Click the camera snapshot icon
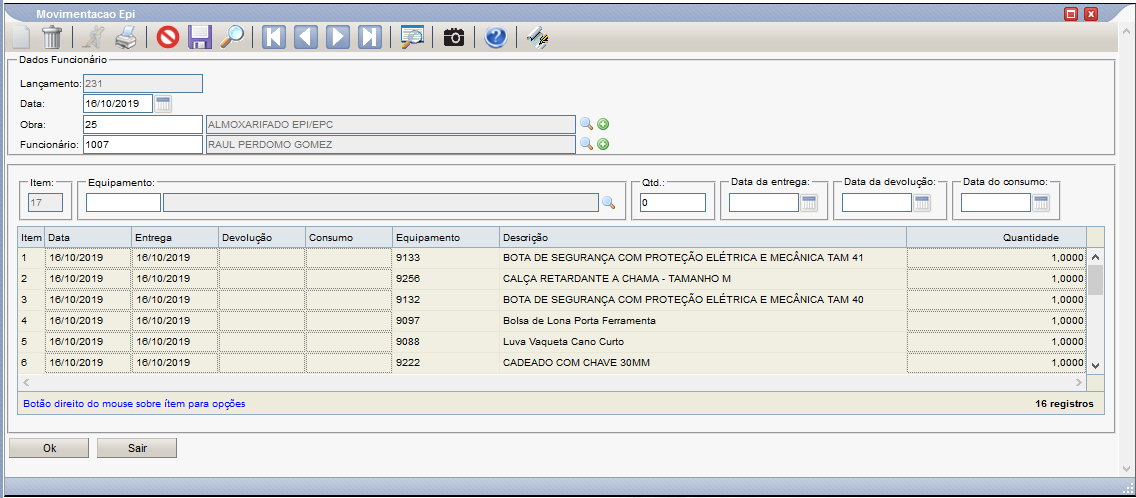Viewport: 1136px width, 498px height. tap(454, 37)
